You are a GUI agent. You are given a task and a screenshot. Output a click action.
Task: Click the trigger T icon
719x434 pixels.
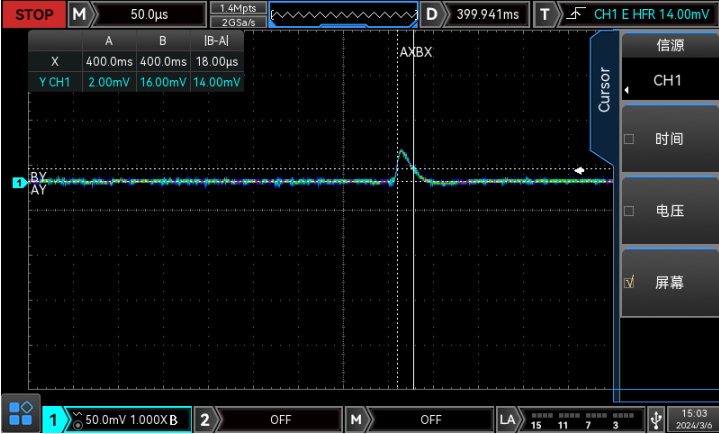click(544, 14)
